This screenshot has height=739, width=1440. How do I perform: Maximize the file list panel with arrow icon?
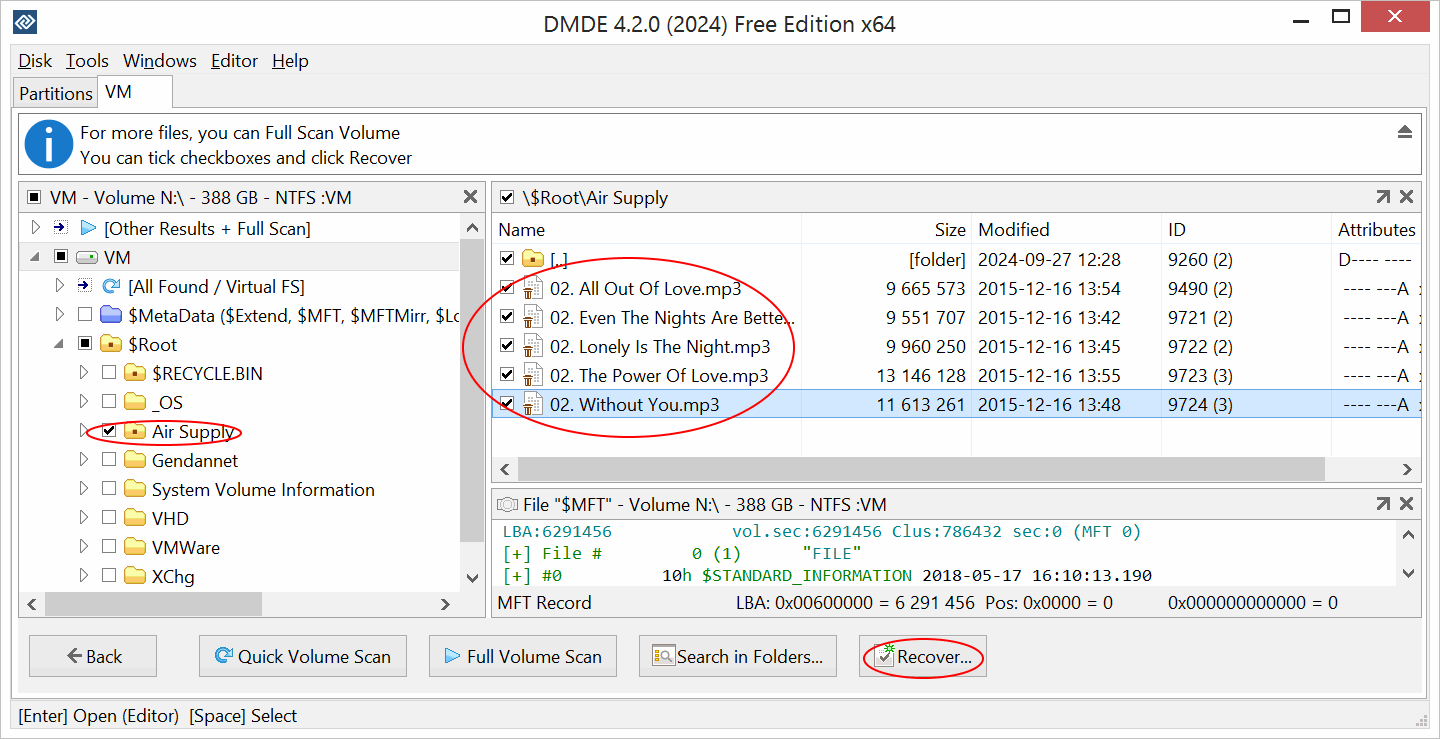1382,197
